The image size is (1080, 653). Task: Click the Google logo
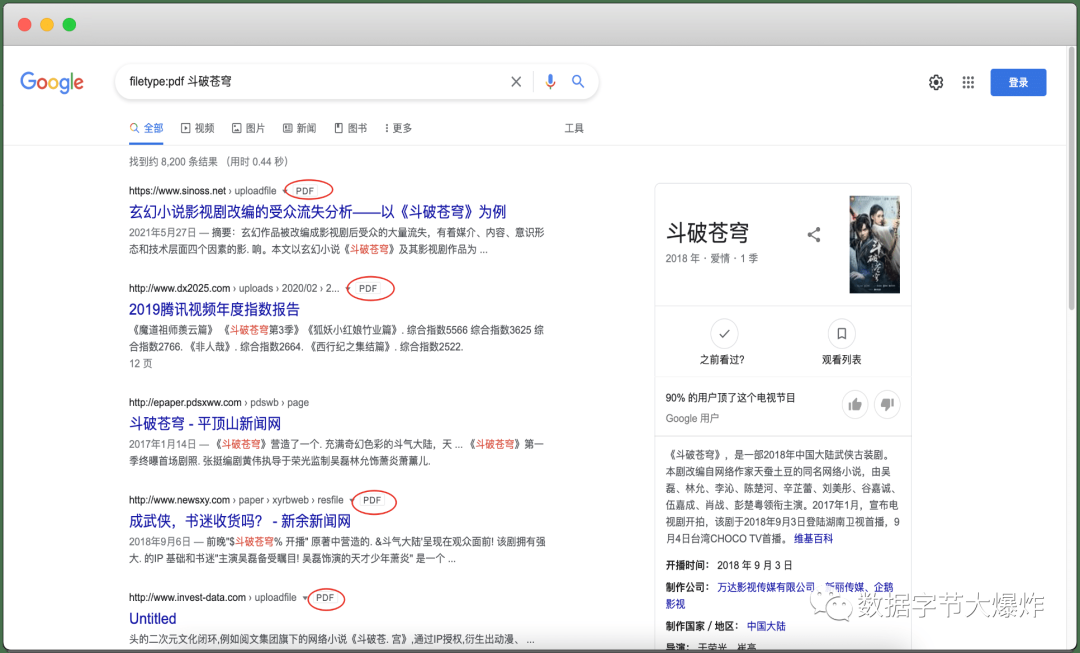(52, 82)
